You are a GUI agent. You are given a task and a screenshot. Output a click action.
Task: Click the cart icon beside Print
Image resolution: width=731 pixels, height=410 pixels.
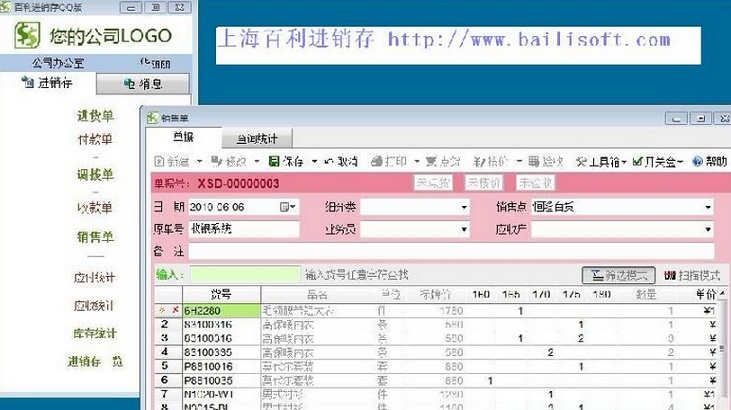[x=431, y=161]
